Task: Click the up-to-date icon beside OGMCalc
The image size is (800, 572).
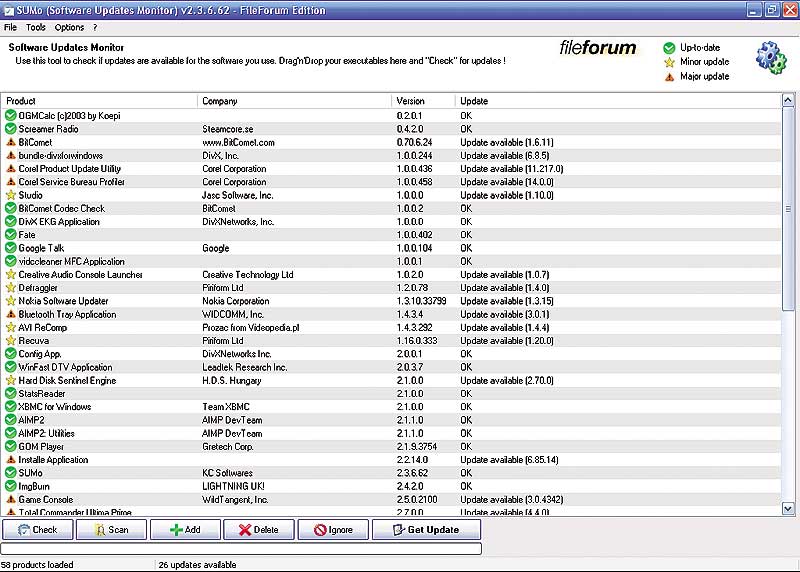Action: point(11,115)
